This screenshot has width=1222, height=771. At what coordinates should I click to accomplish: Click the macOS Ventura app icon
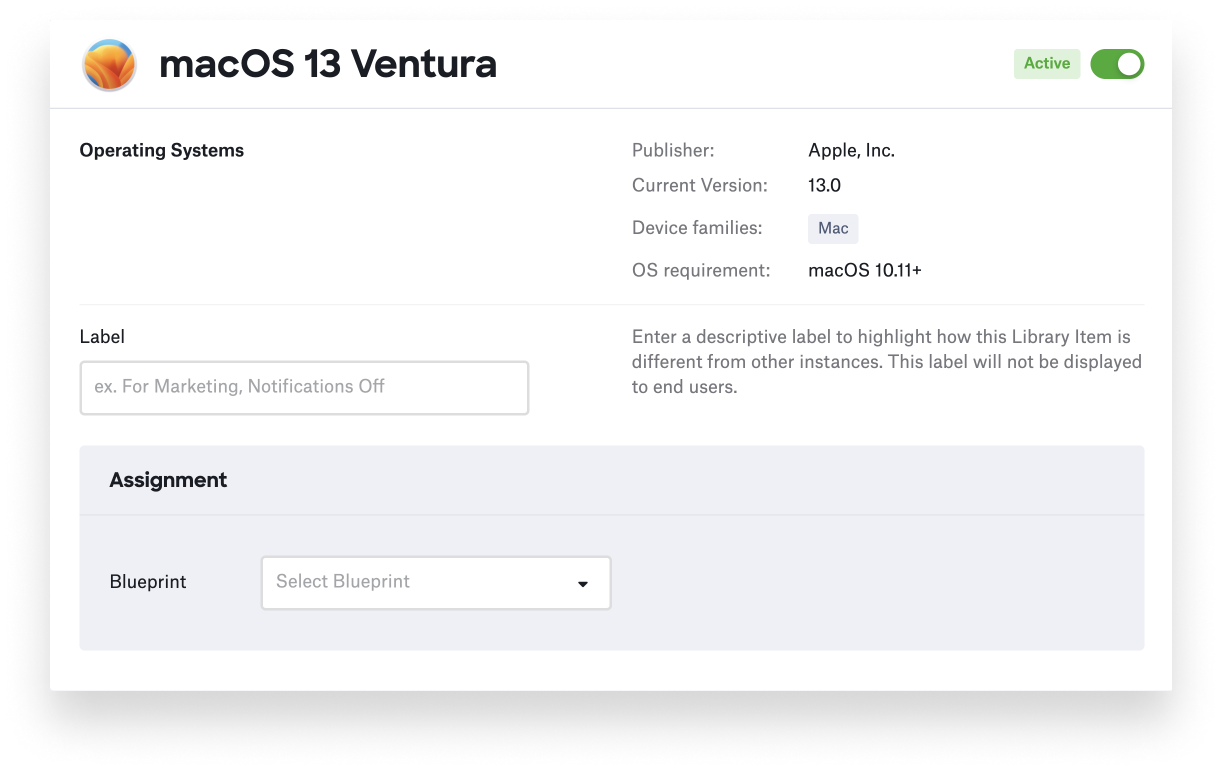point(108,65)
